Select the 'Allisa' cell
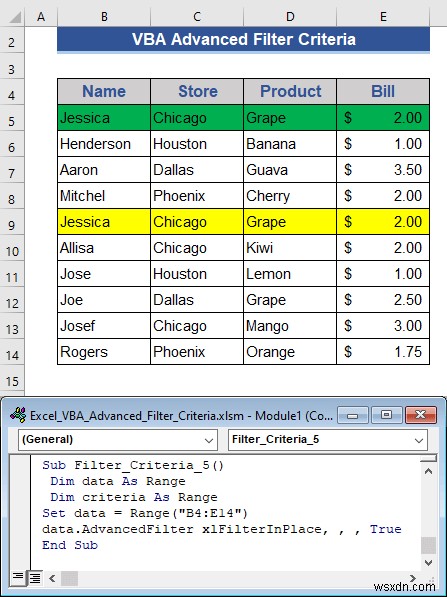The image size is (447, 597). pos(104,247)
